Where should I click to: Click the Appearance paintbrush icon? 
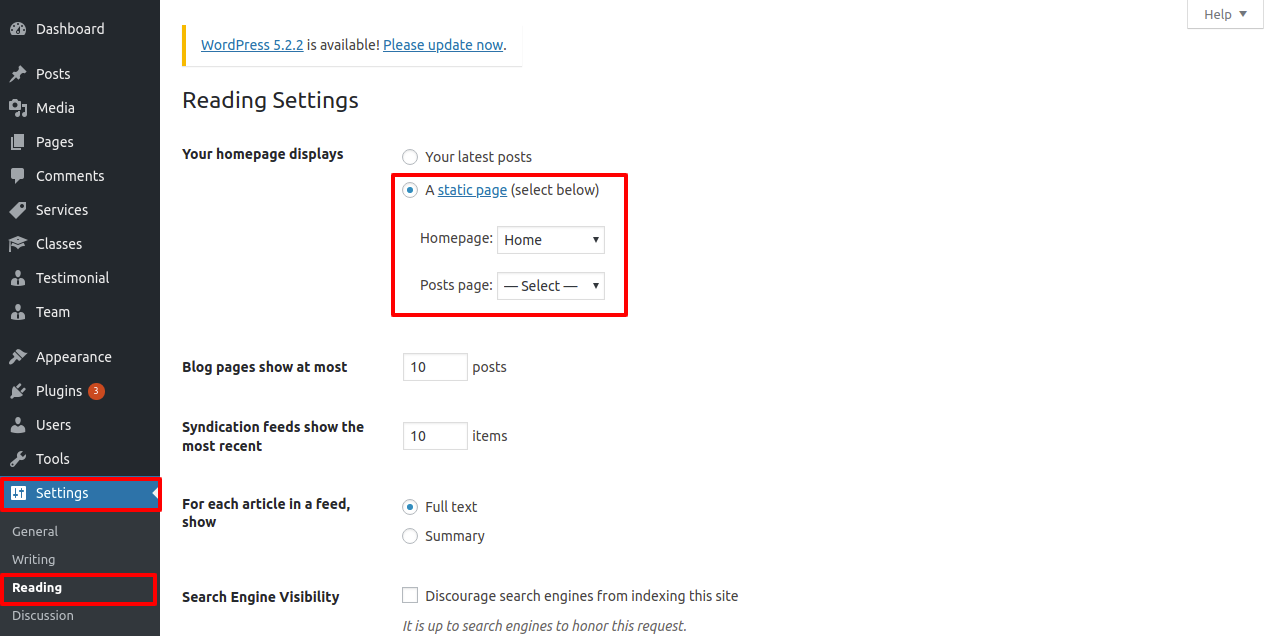tap(18, 357)
